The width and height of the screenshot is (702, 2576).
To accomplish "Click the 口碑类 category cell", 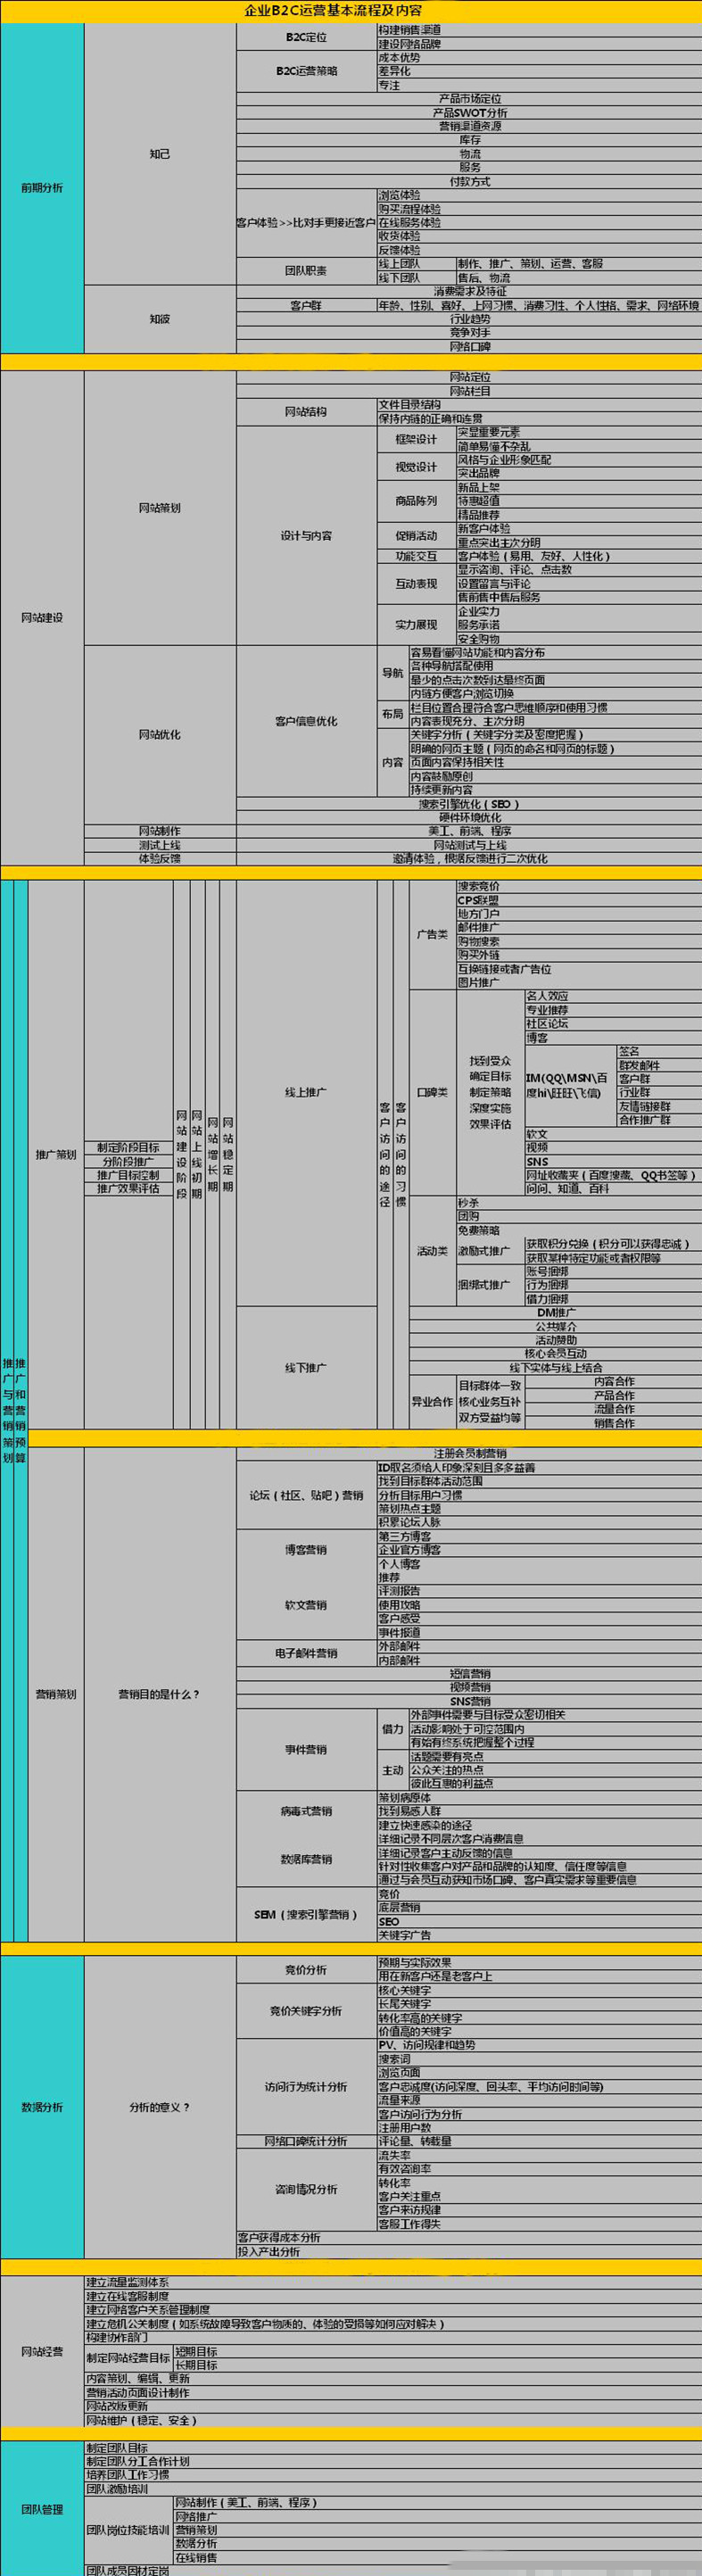I will [x=432, y=1092].
